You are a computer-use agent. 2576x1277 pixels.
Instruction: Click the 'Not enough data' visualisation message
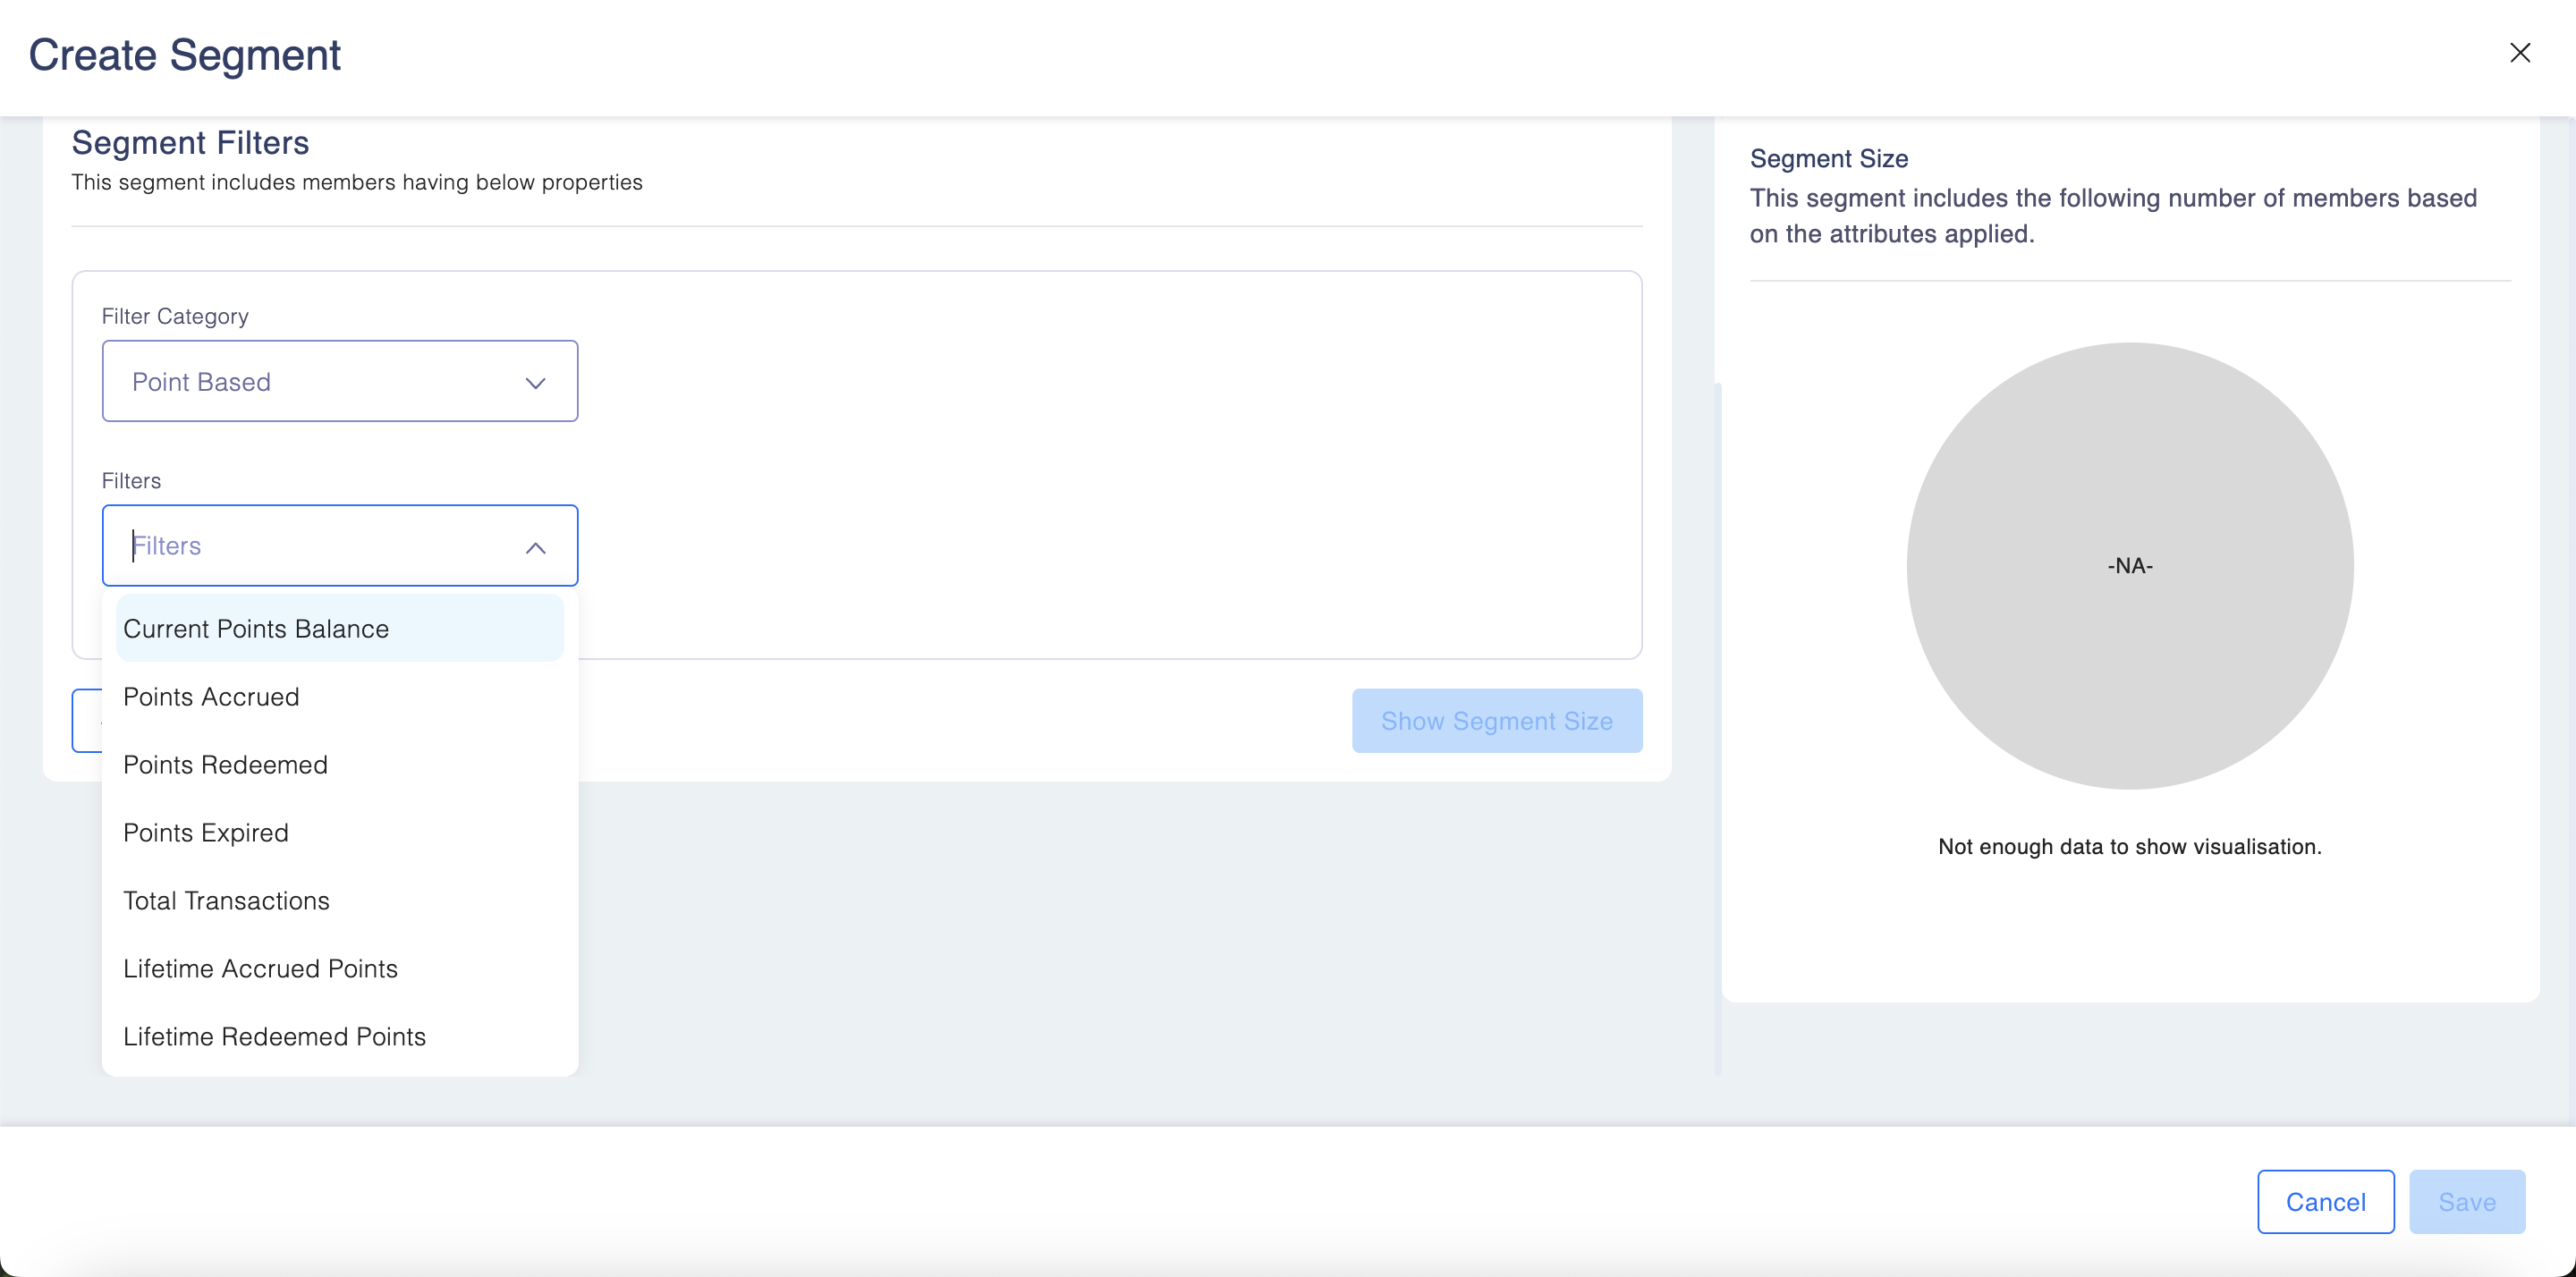[x=2129, y=846]
